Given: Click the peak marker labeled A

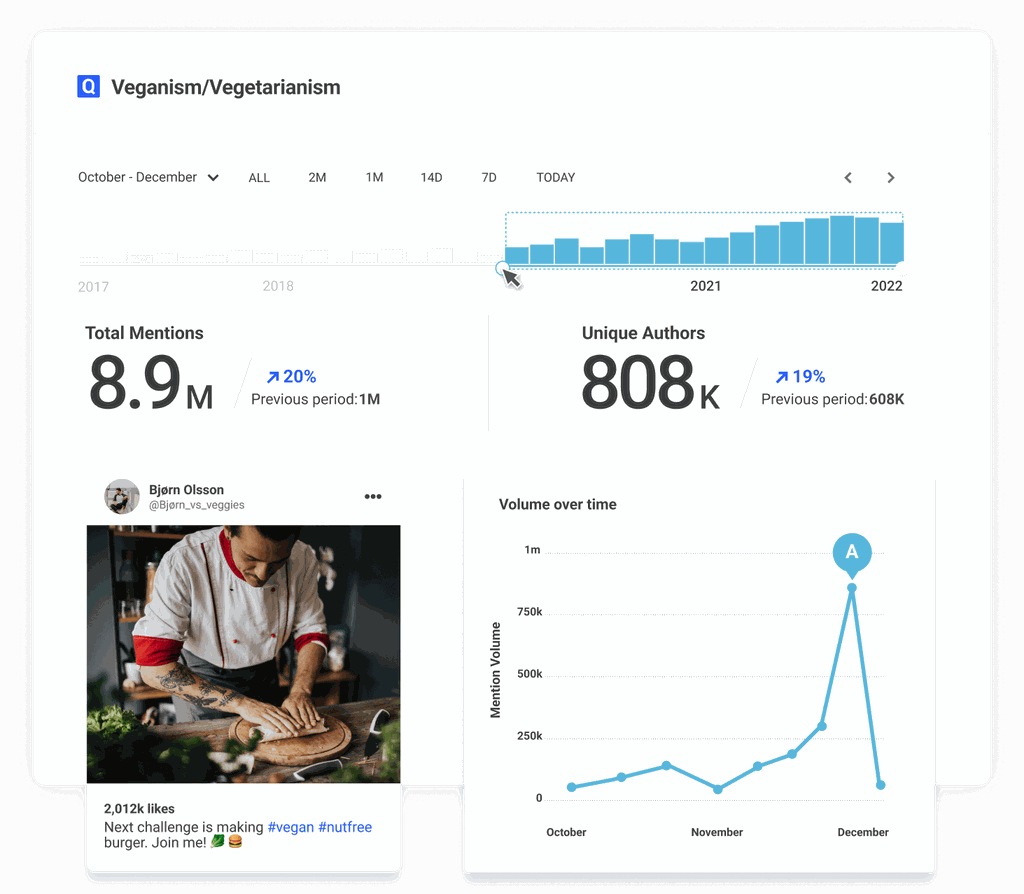Looking at the screenshot, I should [852, 552].
